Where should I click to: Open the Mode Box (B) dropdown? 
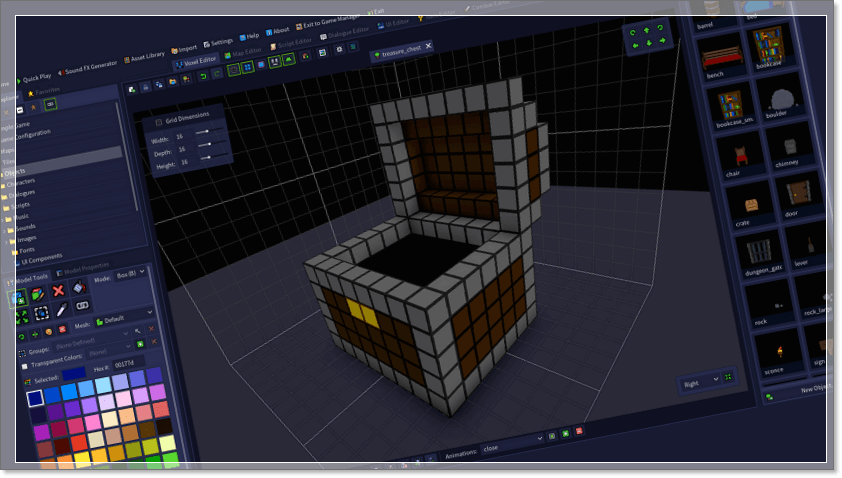click(x=130, y=274)
